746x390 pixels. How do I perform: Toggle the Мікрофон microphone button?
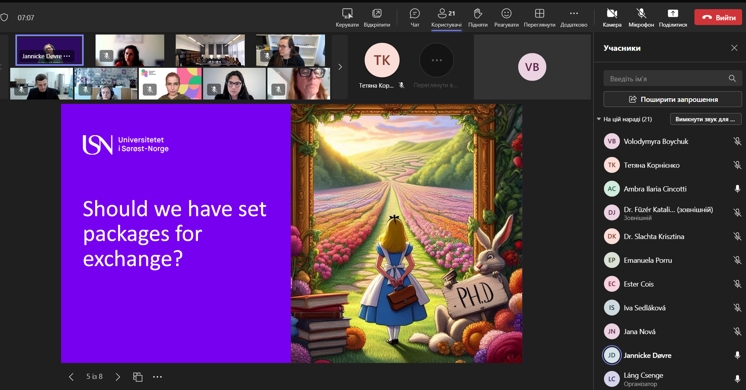[641, 17]
